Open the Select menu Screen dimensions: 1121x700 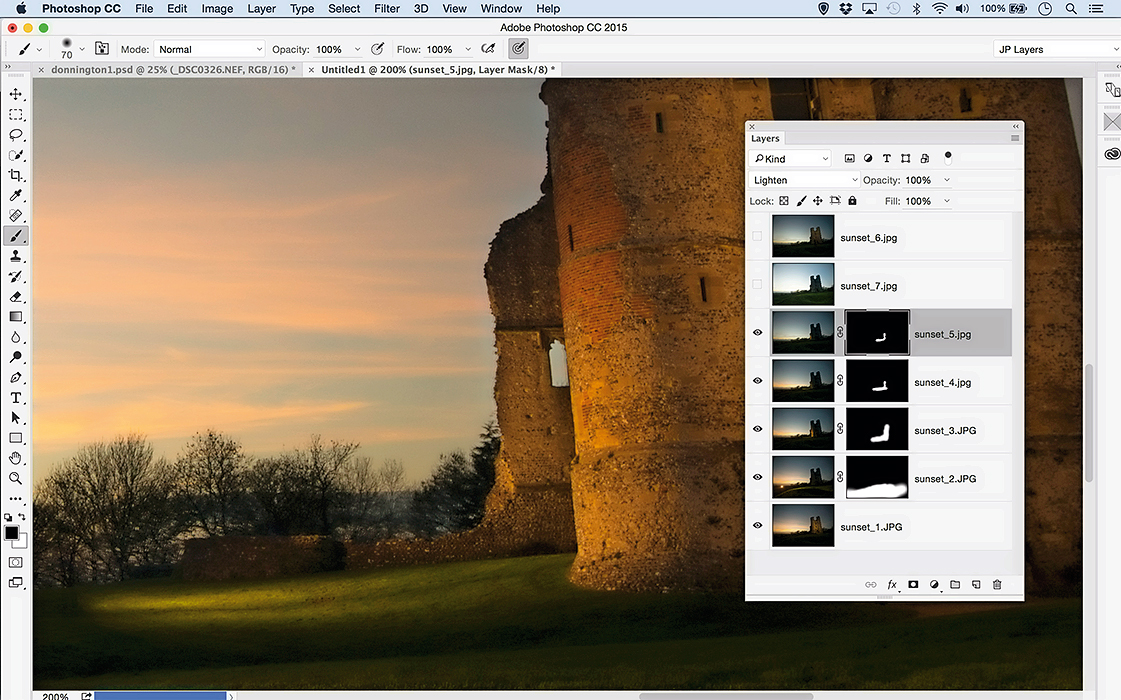click(344, 9)
